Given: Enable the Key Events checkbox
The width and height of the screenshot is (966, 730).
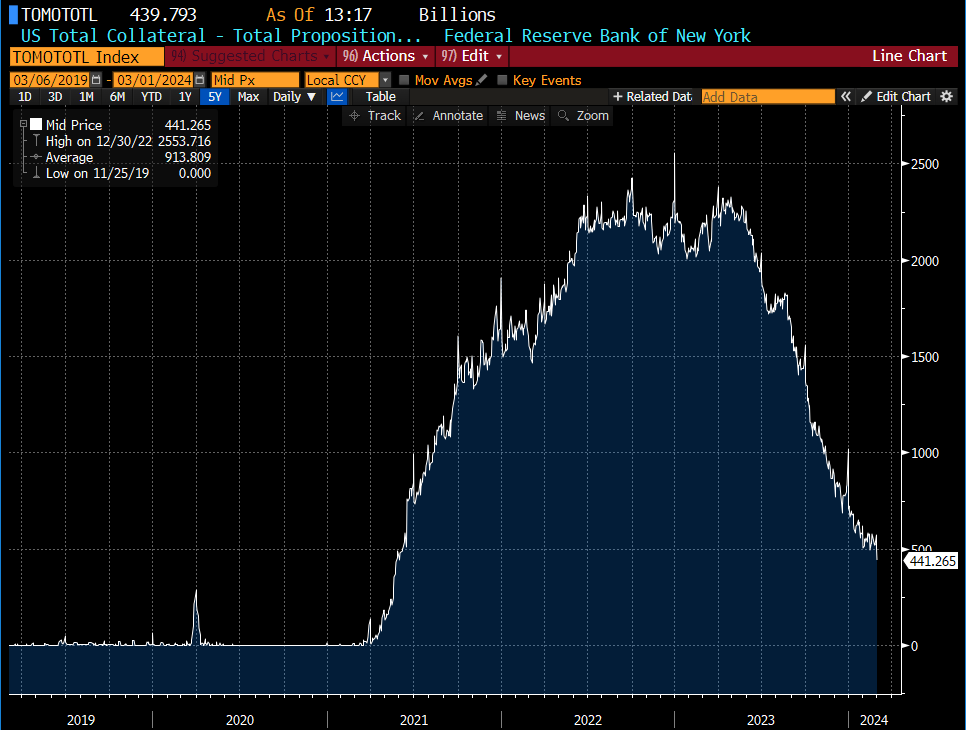Looking at the screenshot, I should (x=502, y=80).
